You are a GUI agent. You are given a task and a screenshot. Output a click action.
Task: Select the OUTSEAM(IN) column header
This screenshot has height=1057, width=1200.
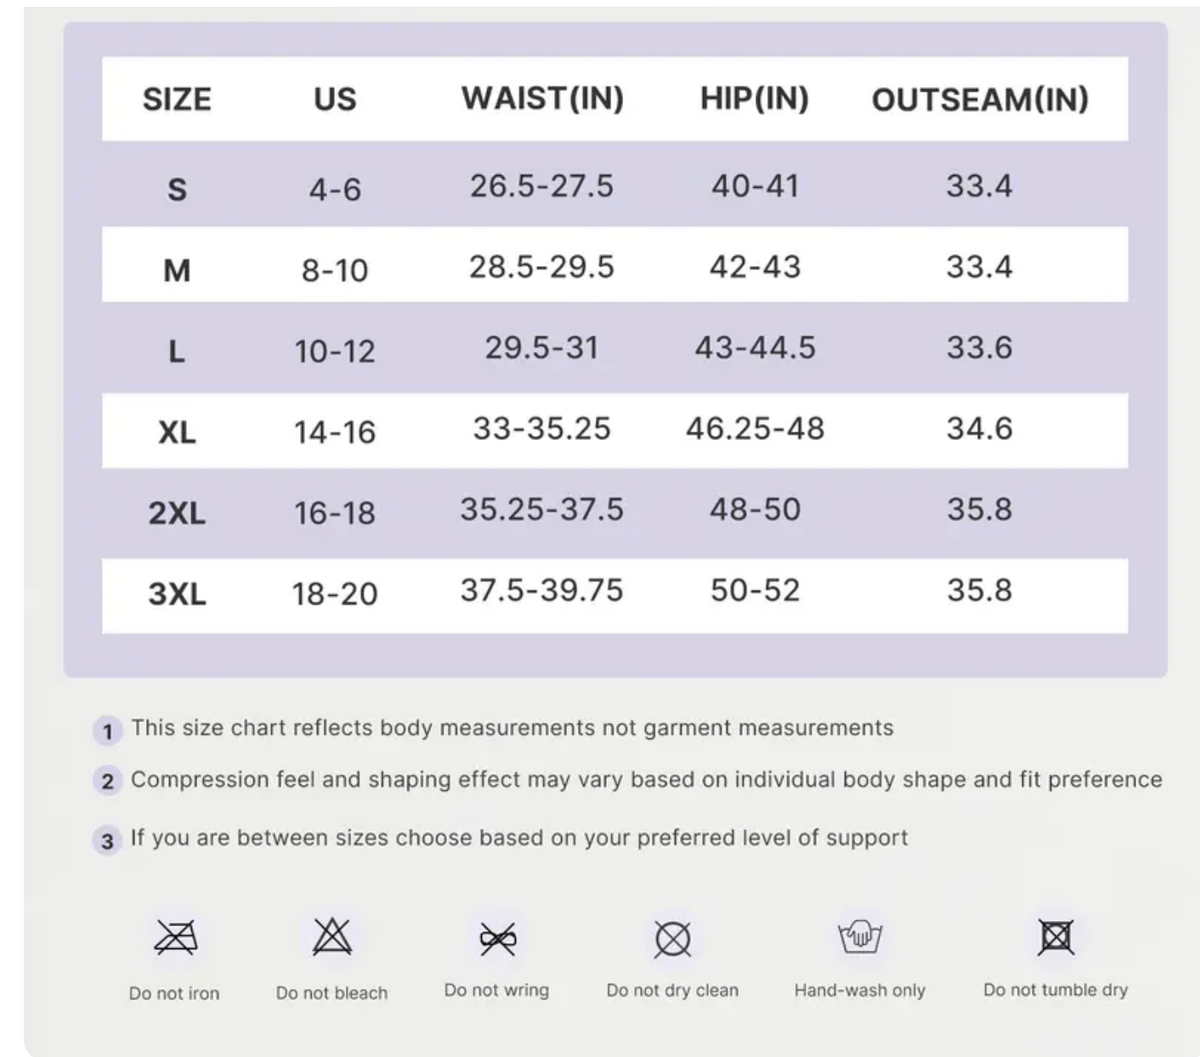tap(980, 99)
